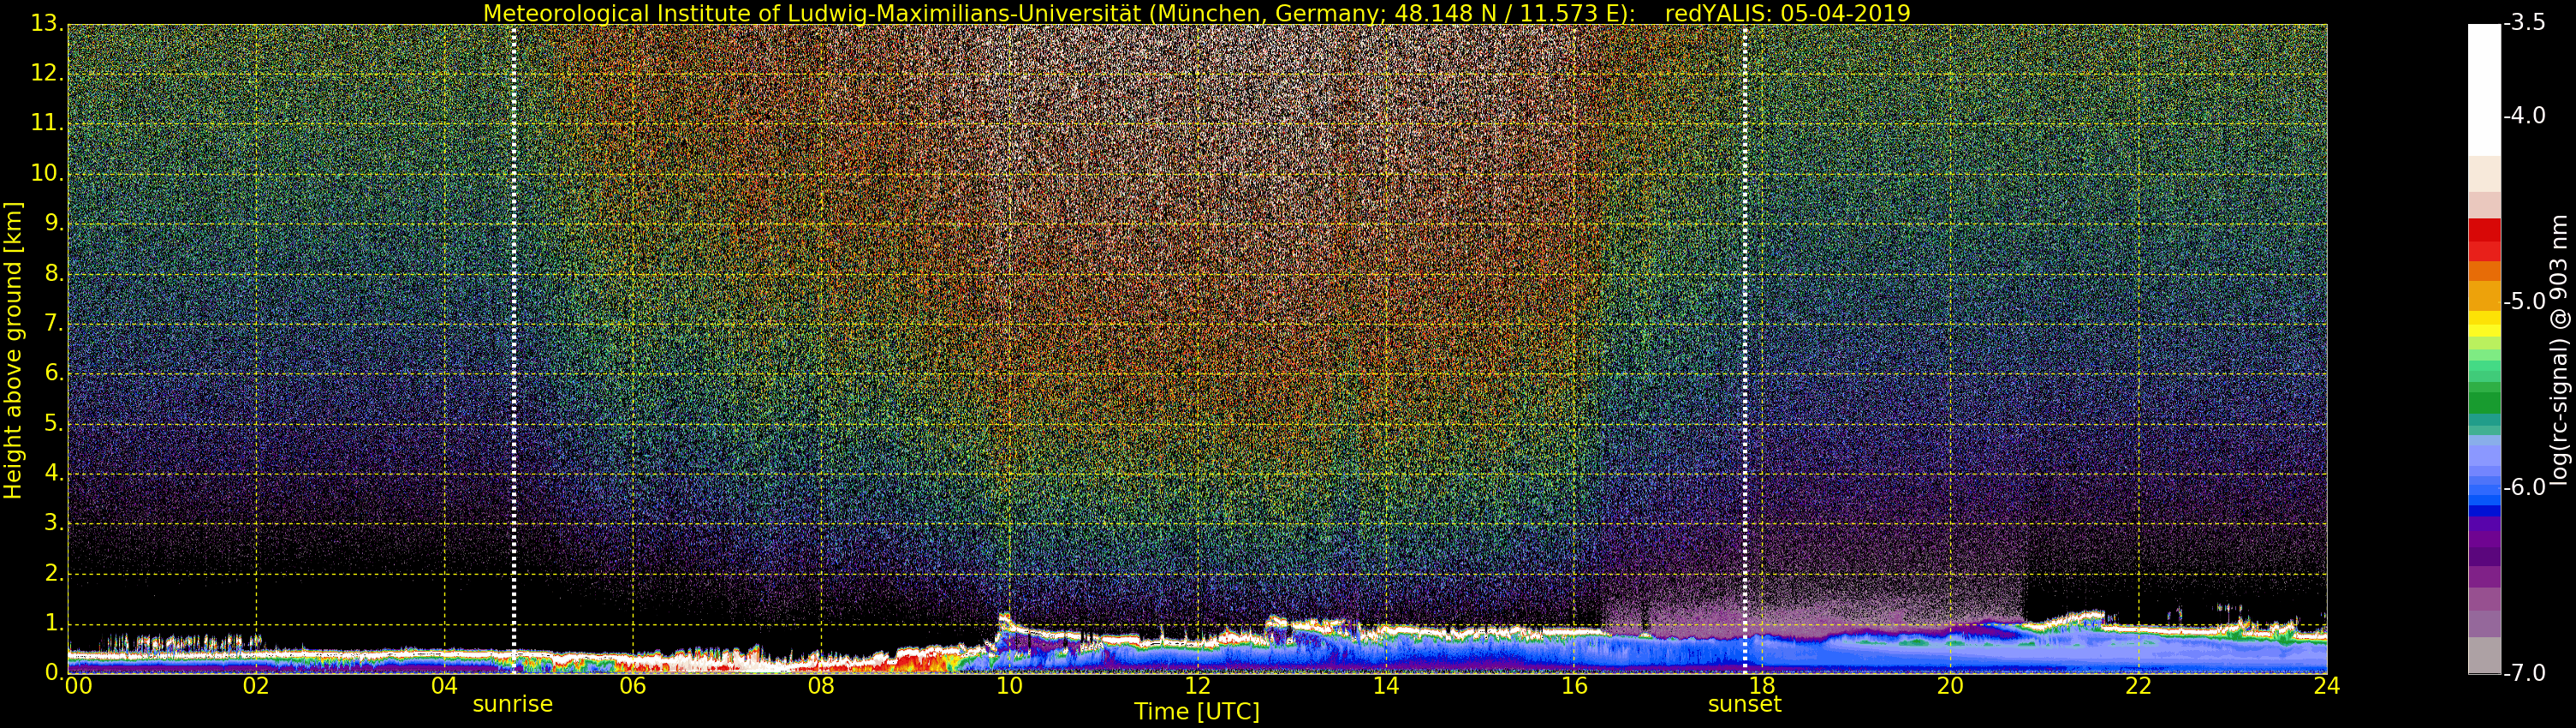Click the time-axis tick label '16'
Screen dimensions: 2576x728
pyautogui.click(x=1574, y=686)
